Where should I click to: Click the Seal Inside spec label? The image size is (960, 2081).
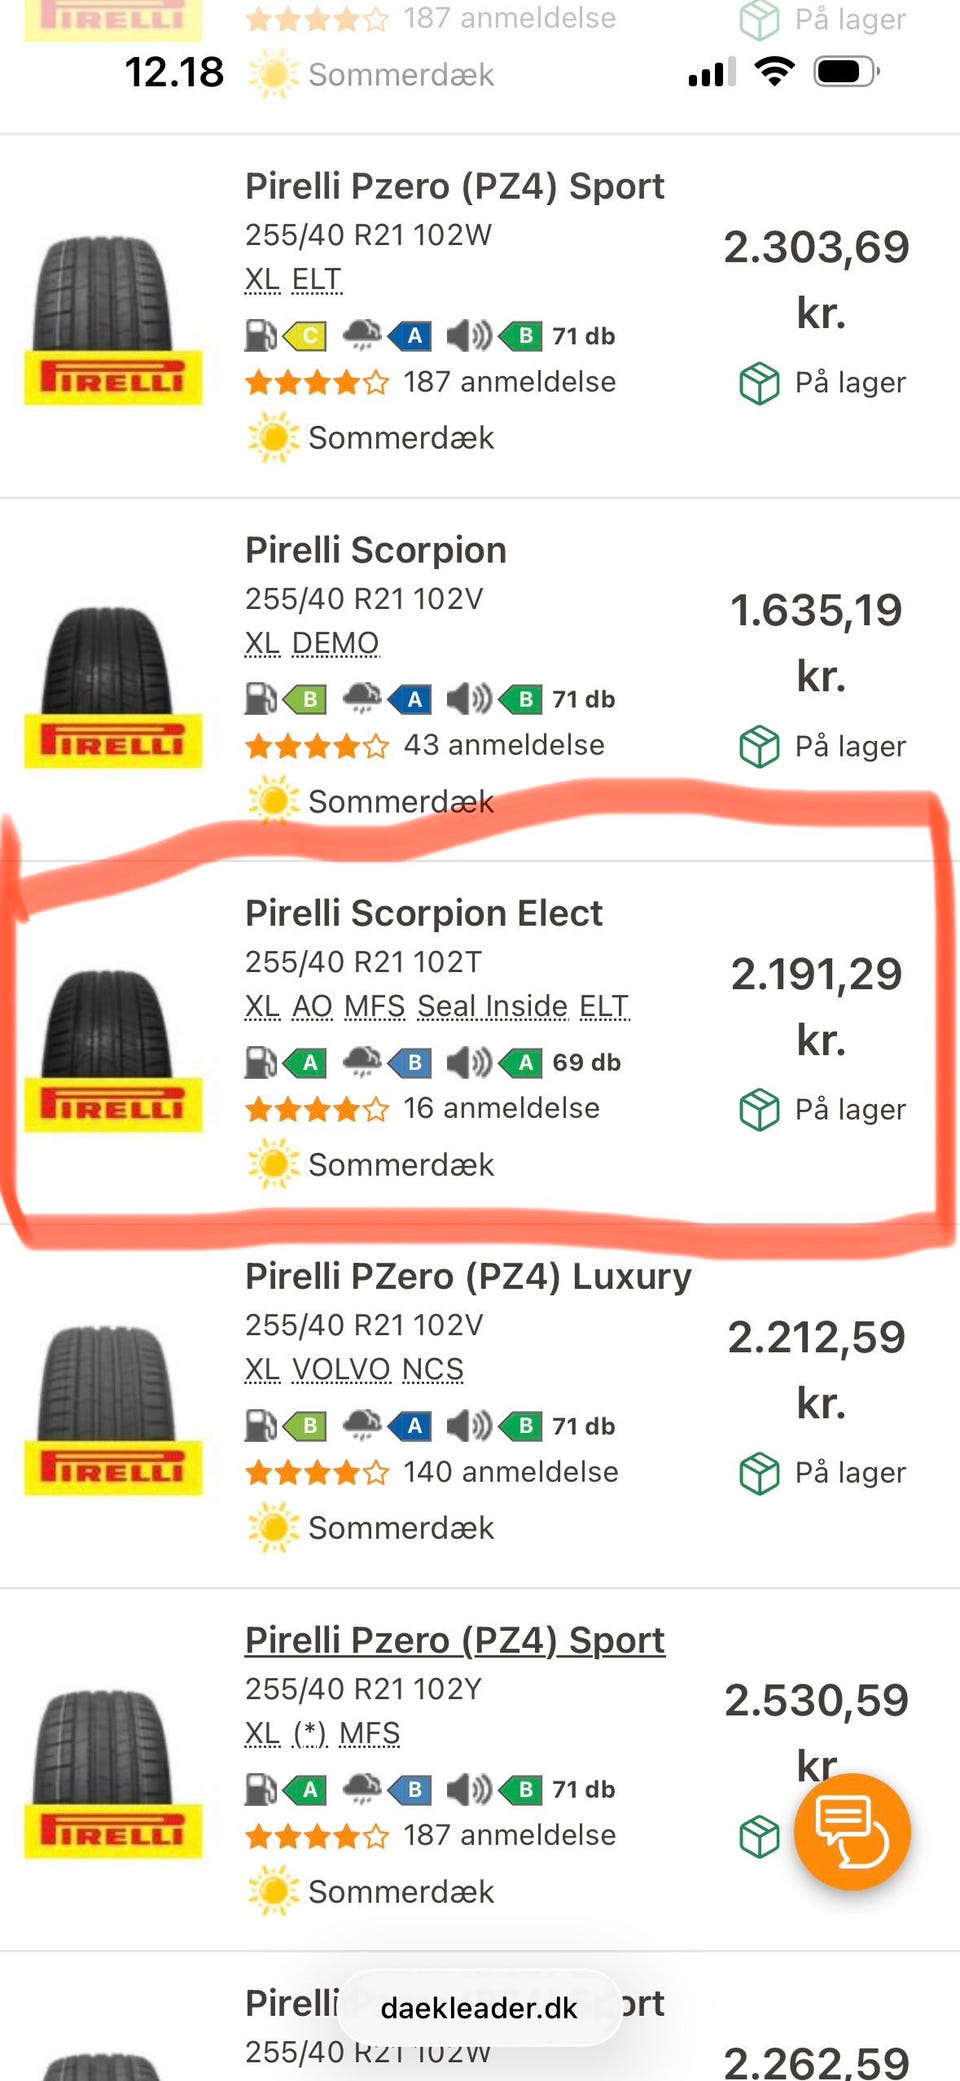coord(492,1006)
